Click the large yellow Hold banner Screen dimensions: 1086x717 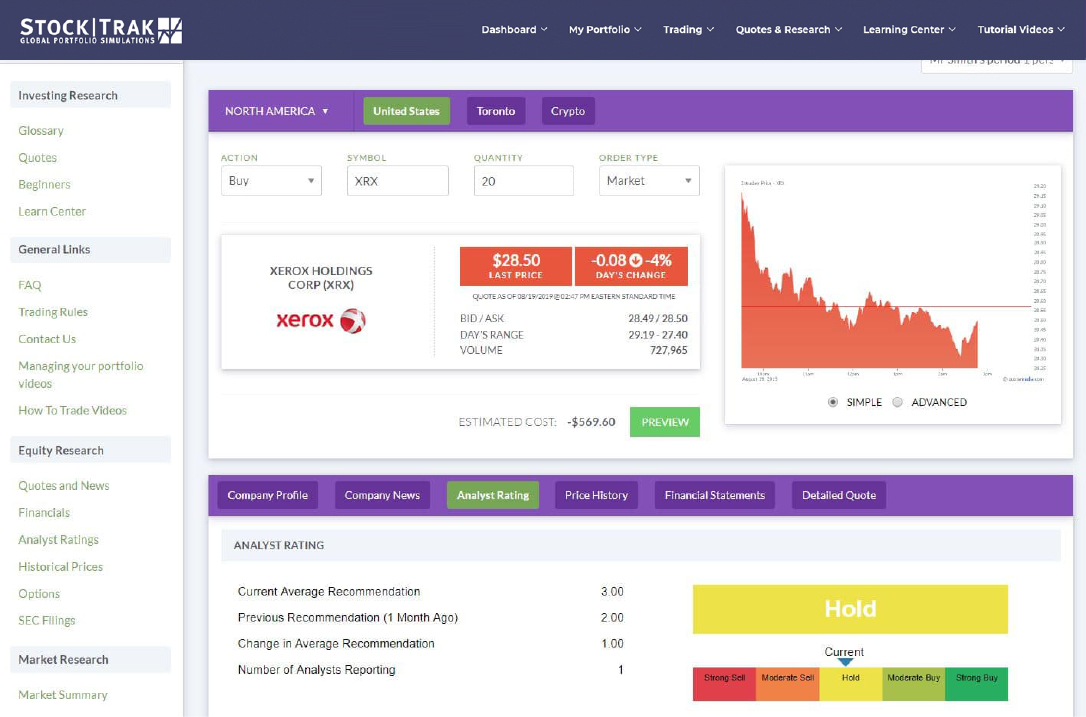coord(851,609)
